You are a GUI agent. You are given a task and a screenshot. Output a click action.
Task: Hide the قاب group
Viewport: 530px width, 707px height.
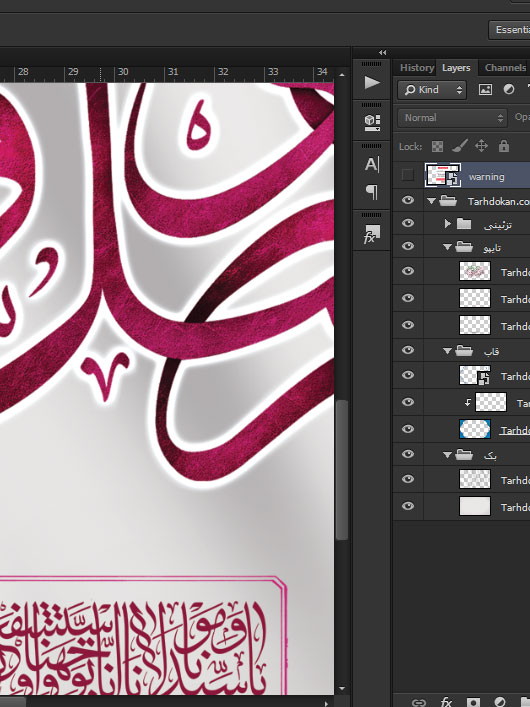click(x=408, y=350)
